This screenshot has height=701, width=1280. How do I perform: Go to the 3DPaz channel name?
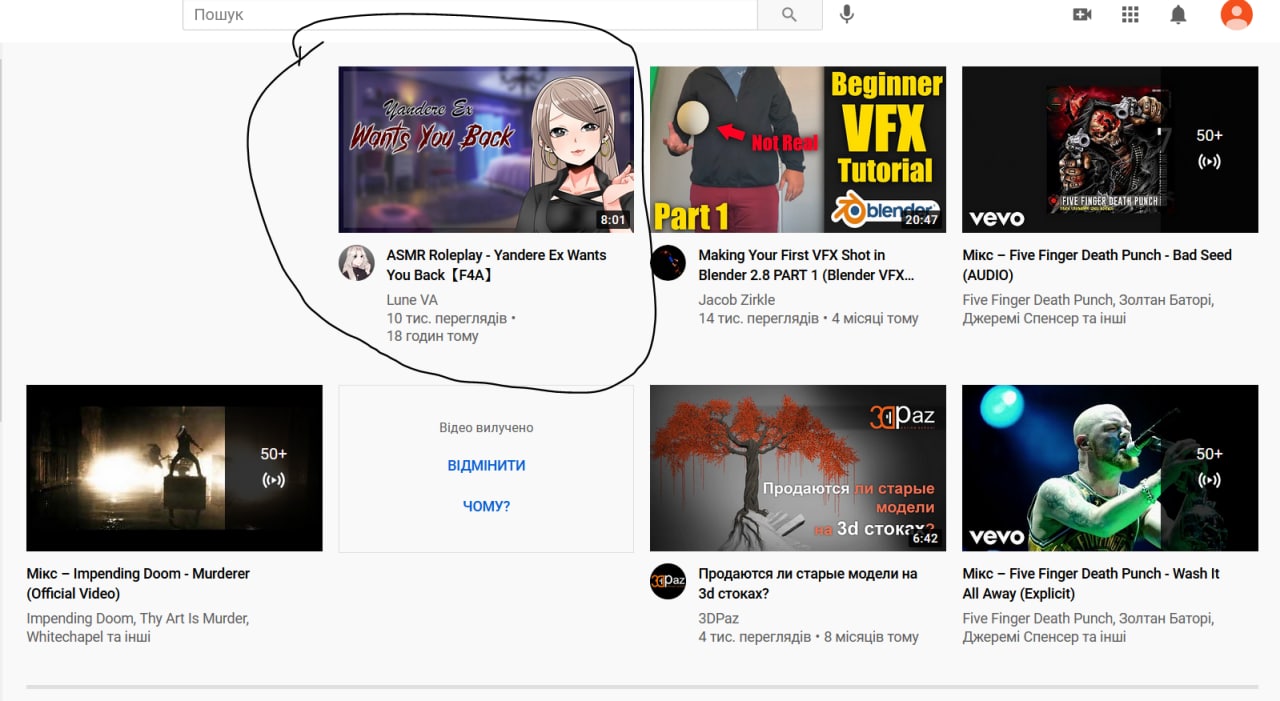click(718, 618)
